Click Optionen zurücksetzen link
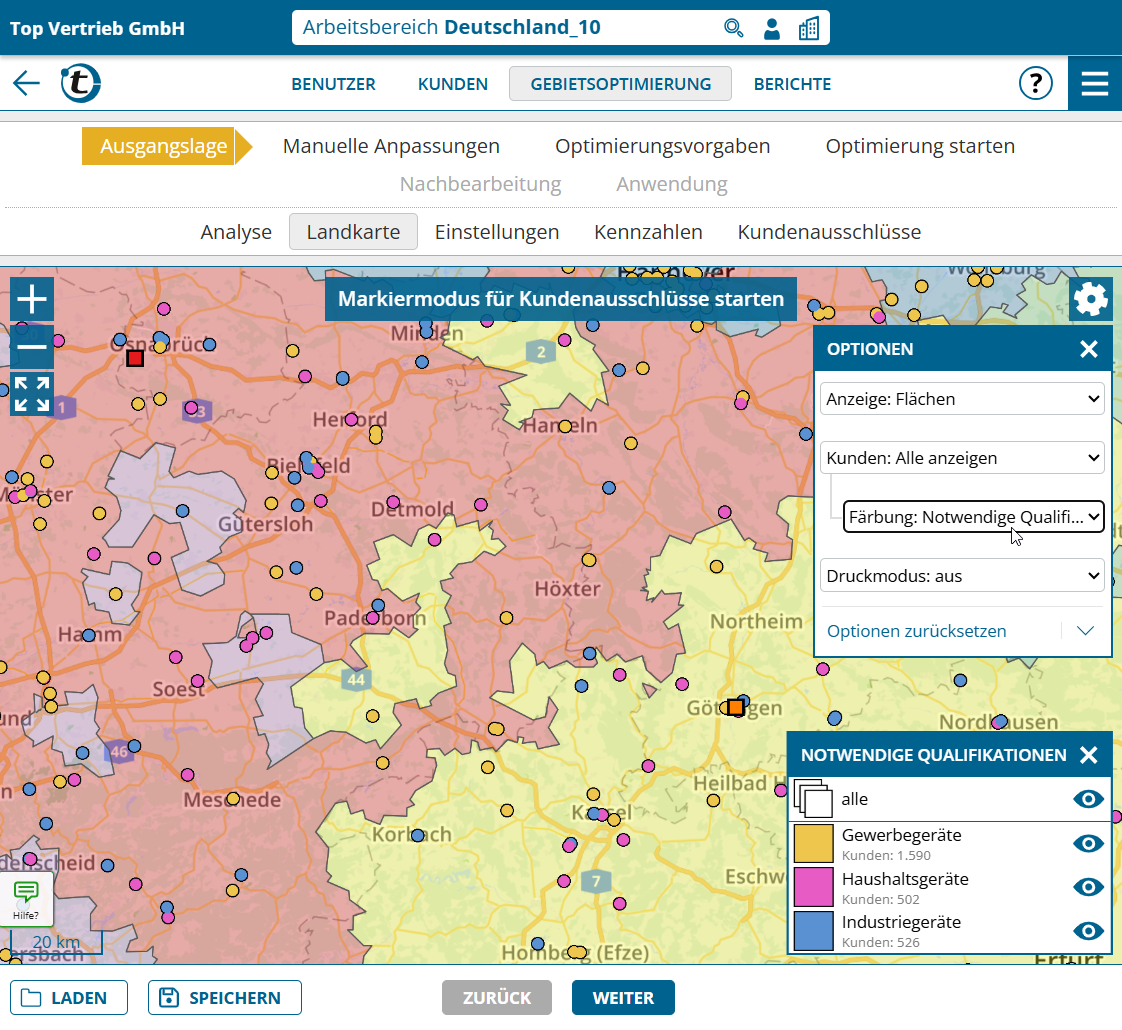 [x=917, y=631]
